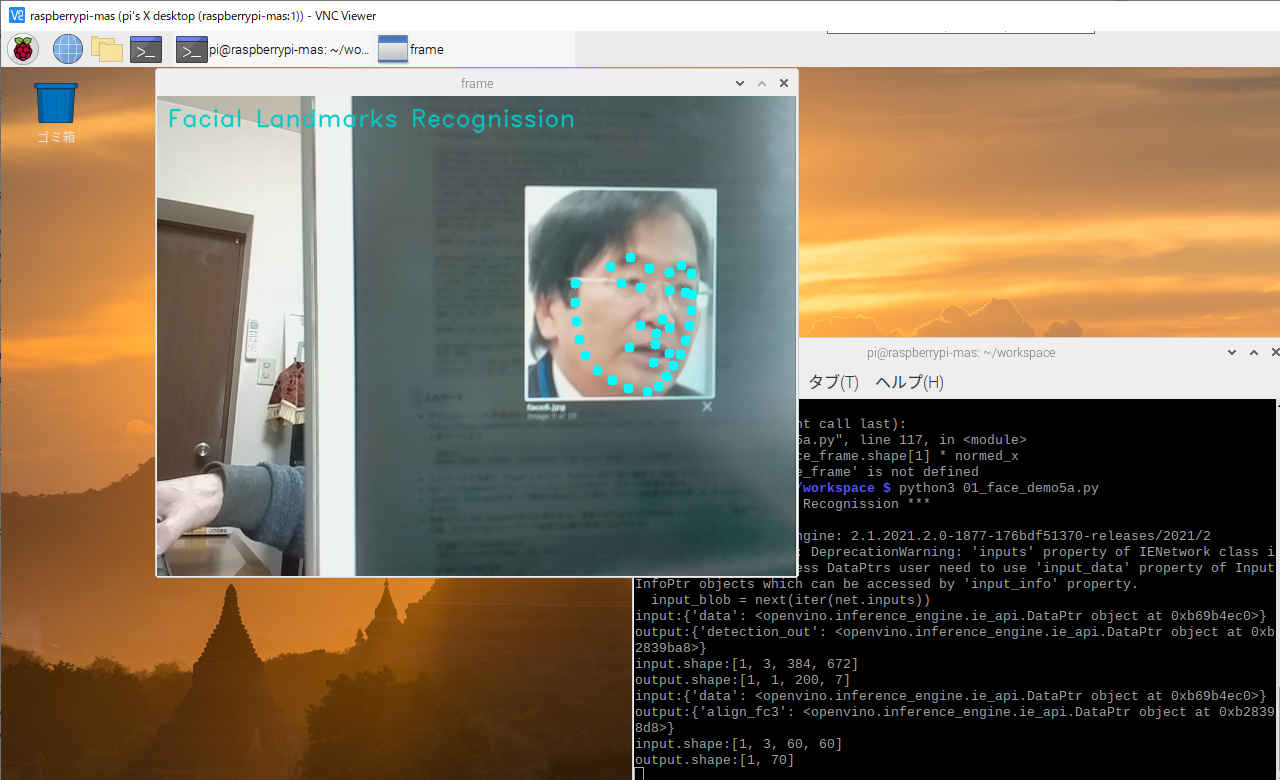Screen dimensions: 1280x780
Task: Launch the terminal icon beside the folders
Action: tap(146, 49)
